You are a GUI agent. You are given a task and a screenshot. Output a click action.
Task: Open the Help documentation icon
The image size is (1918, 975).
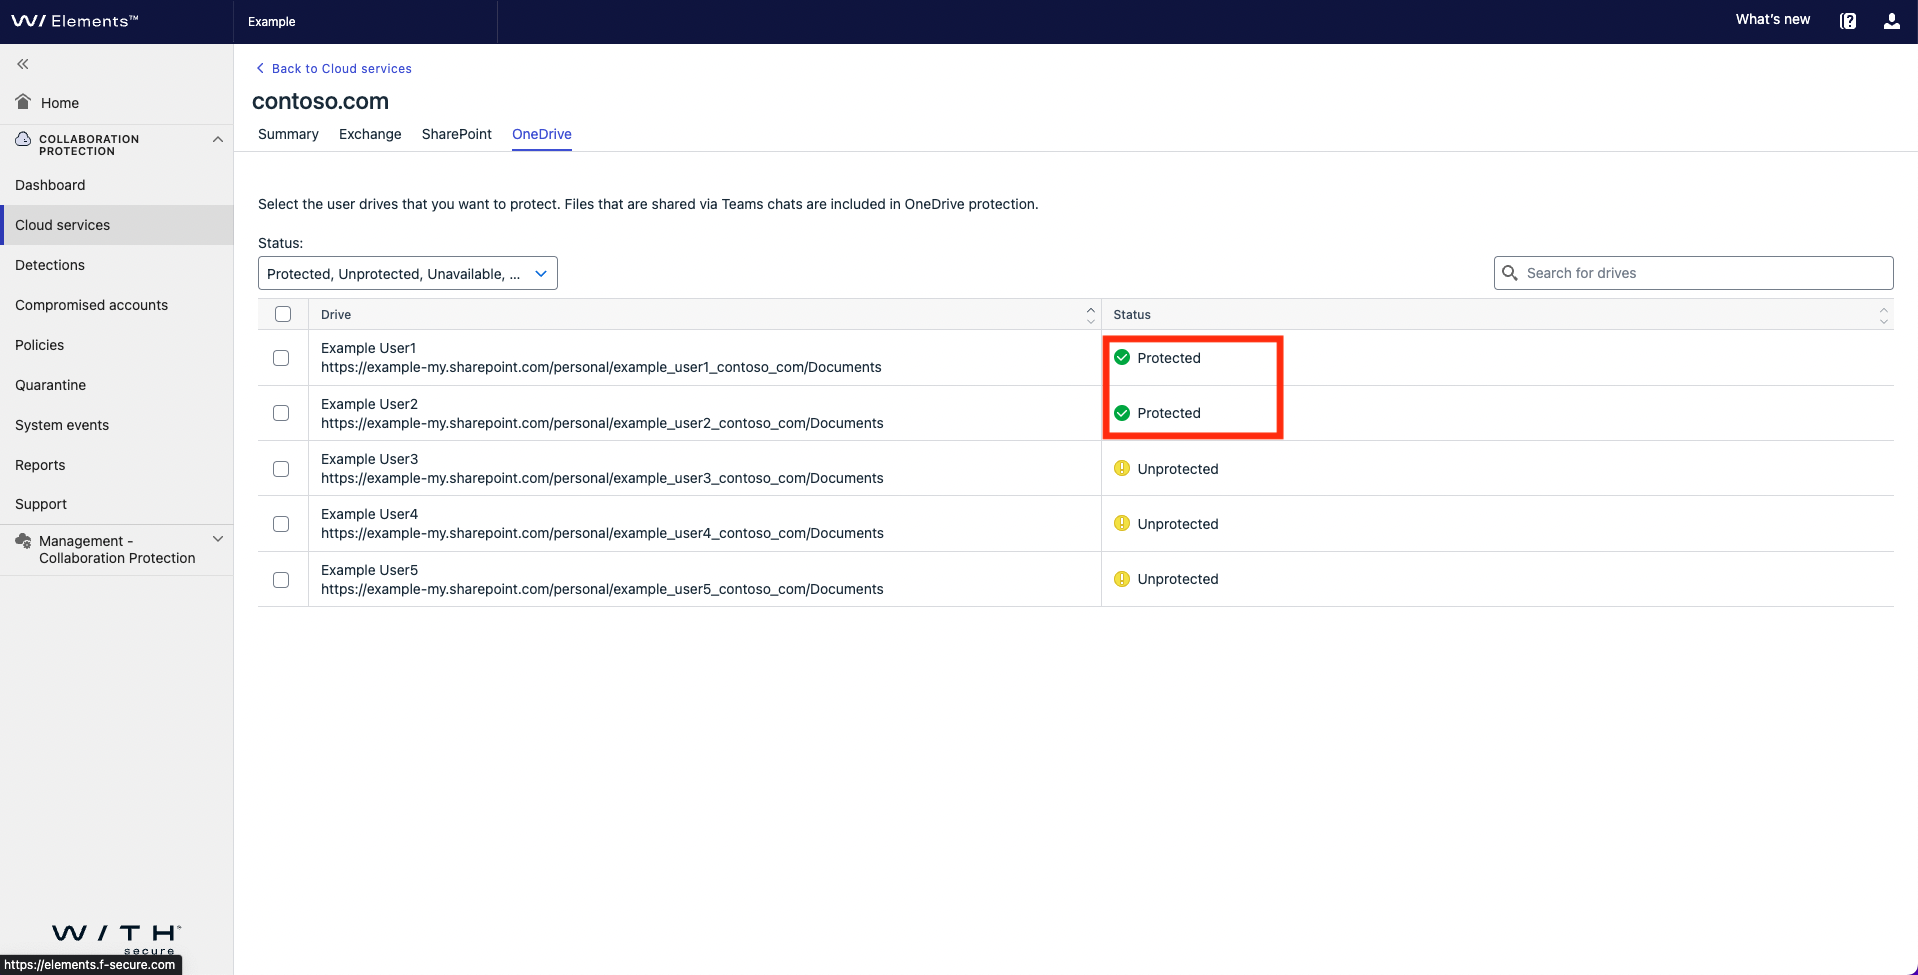[1848, 20]
